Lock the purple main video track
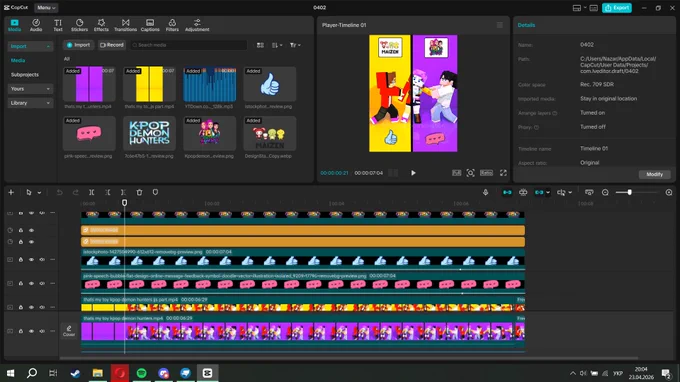 [20, 331]
